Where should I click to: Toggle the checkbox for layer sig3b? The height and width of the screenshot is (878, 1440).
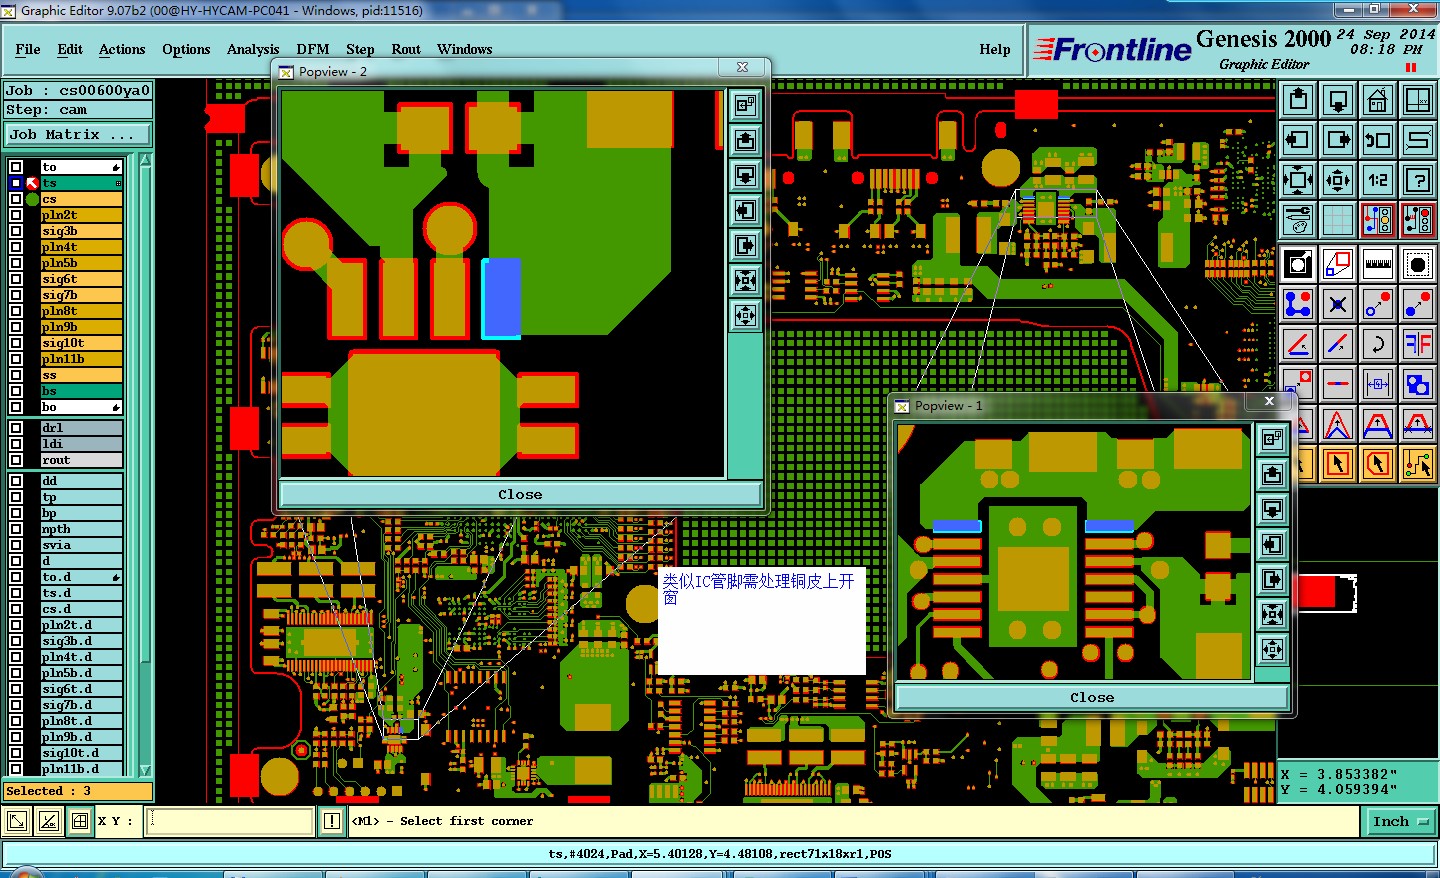pyautogui.click(x=16, y=231)
